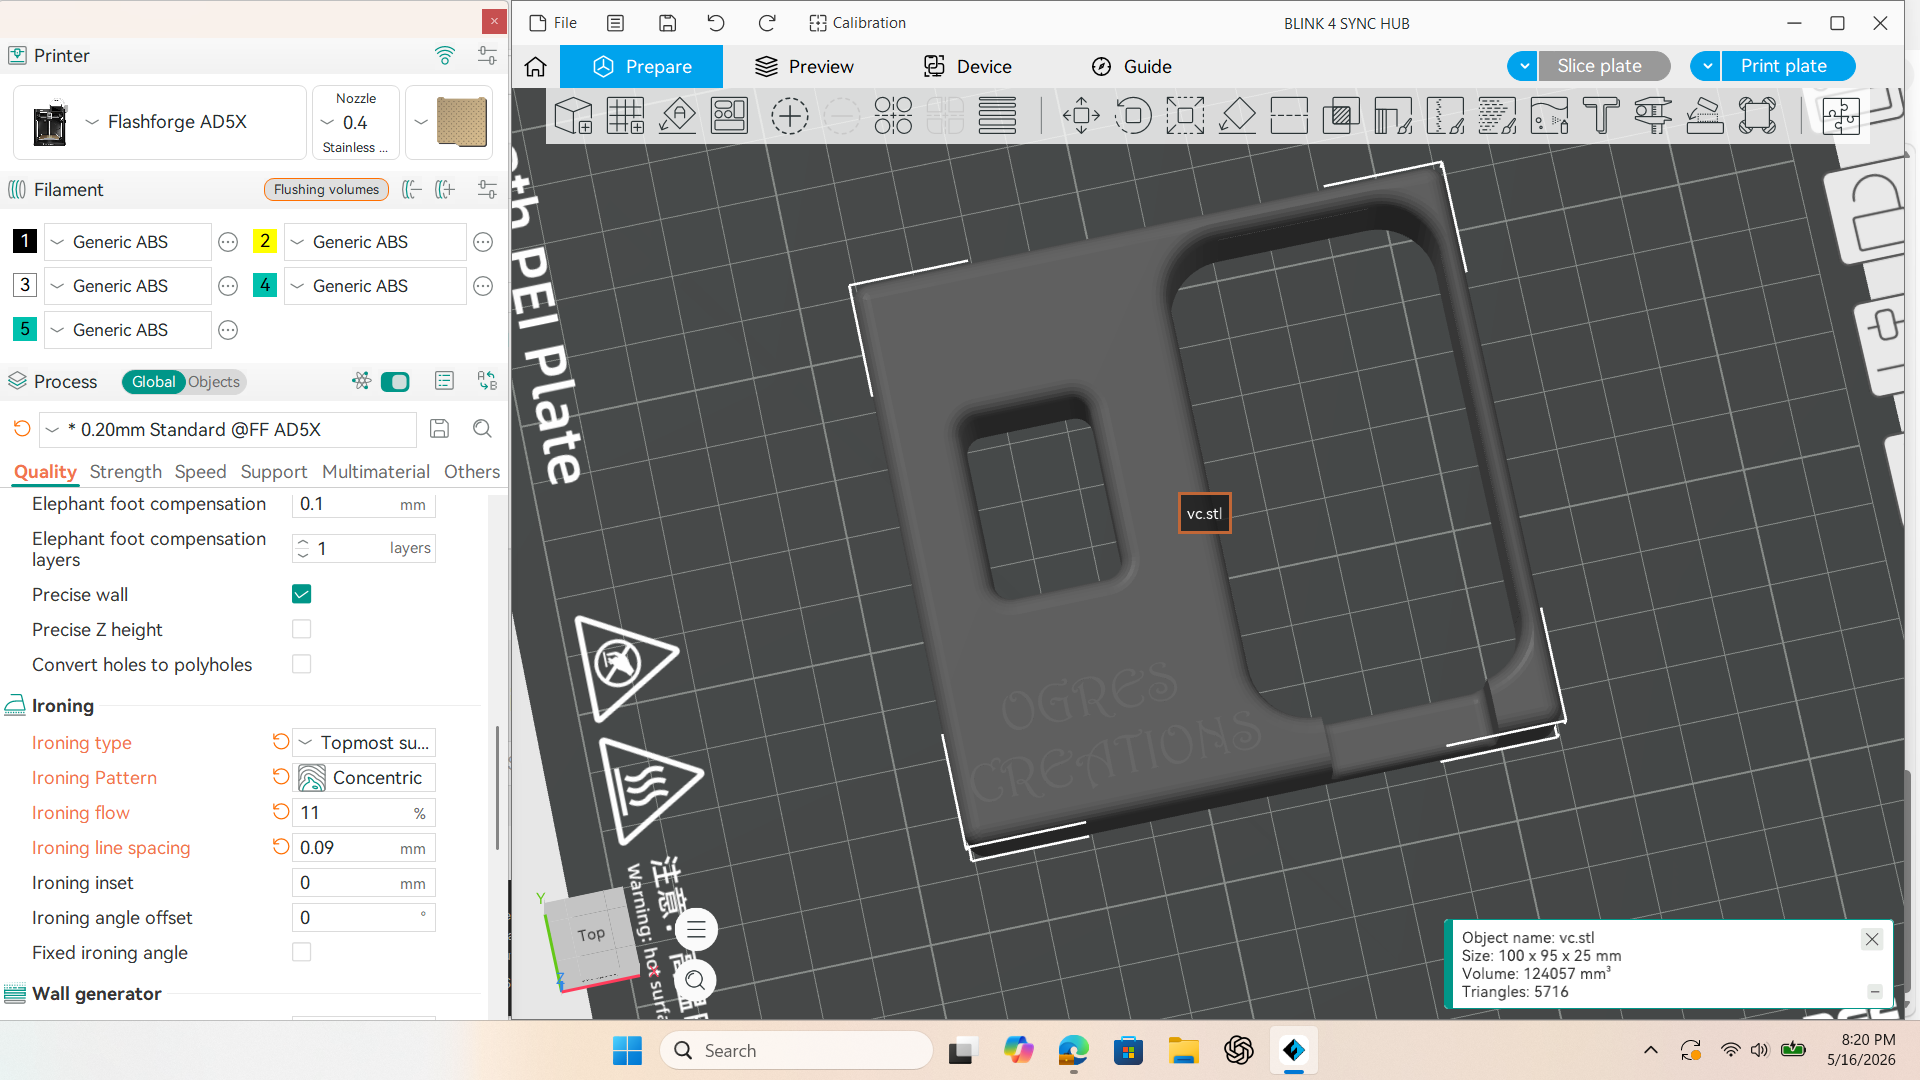Open the Calibration menu button
The width and height of the screenshot is (1920, 1080).
click(x=857, y=23)
